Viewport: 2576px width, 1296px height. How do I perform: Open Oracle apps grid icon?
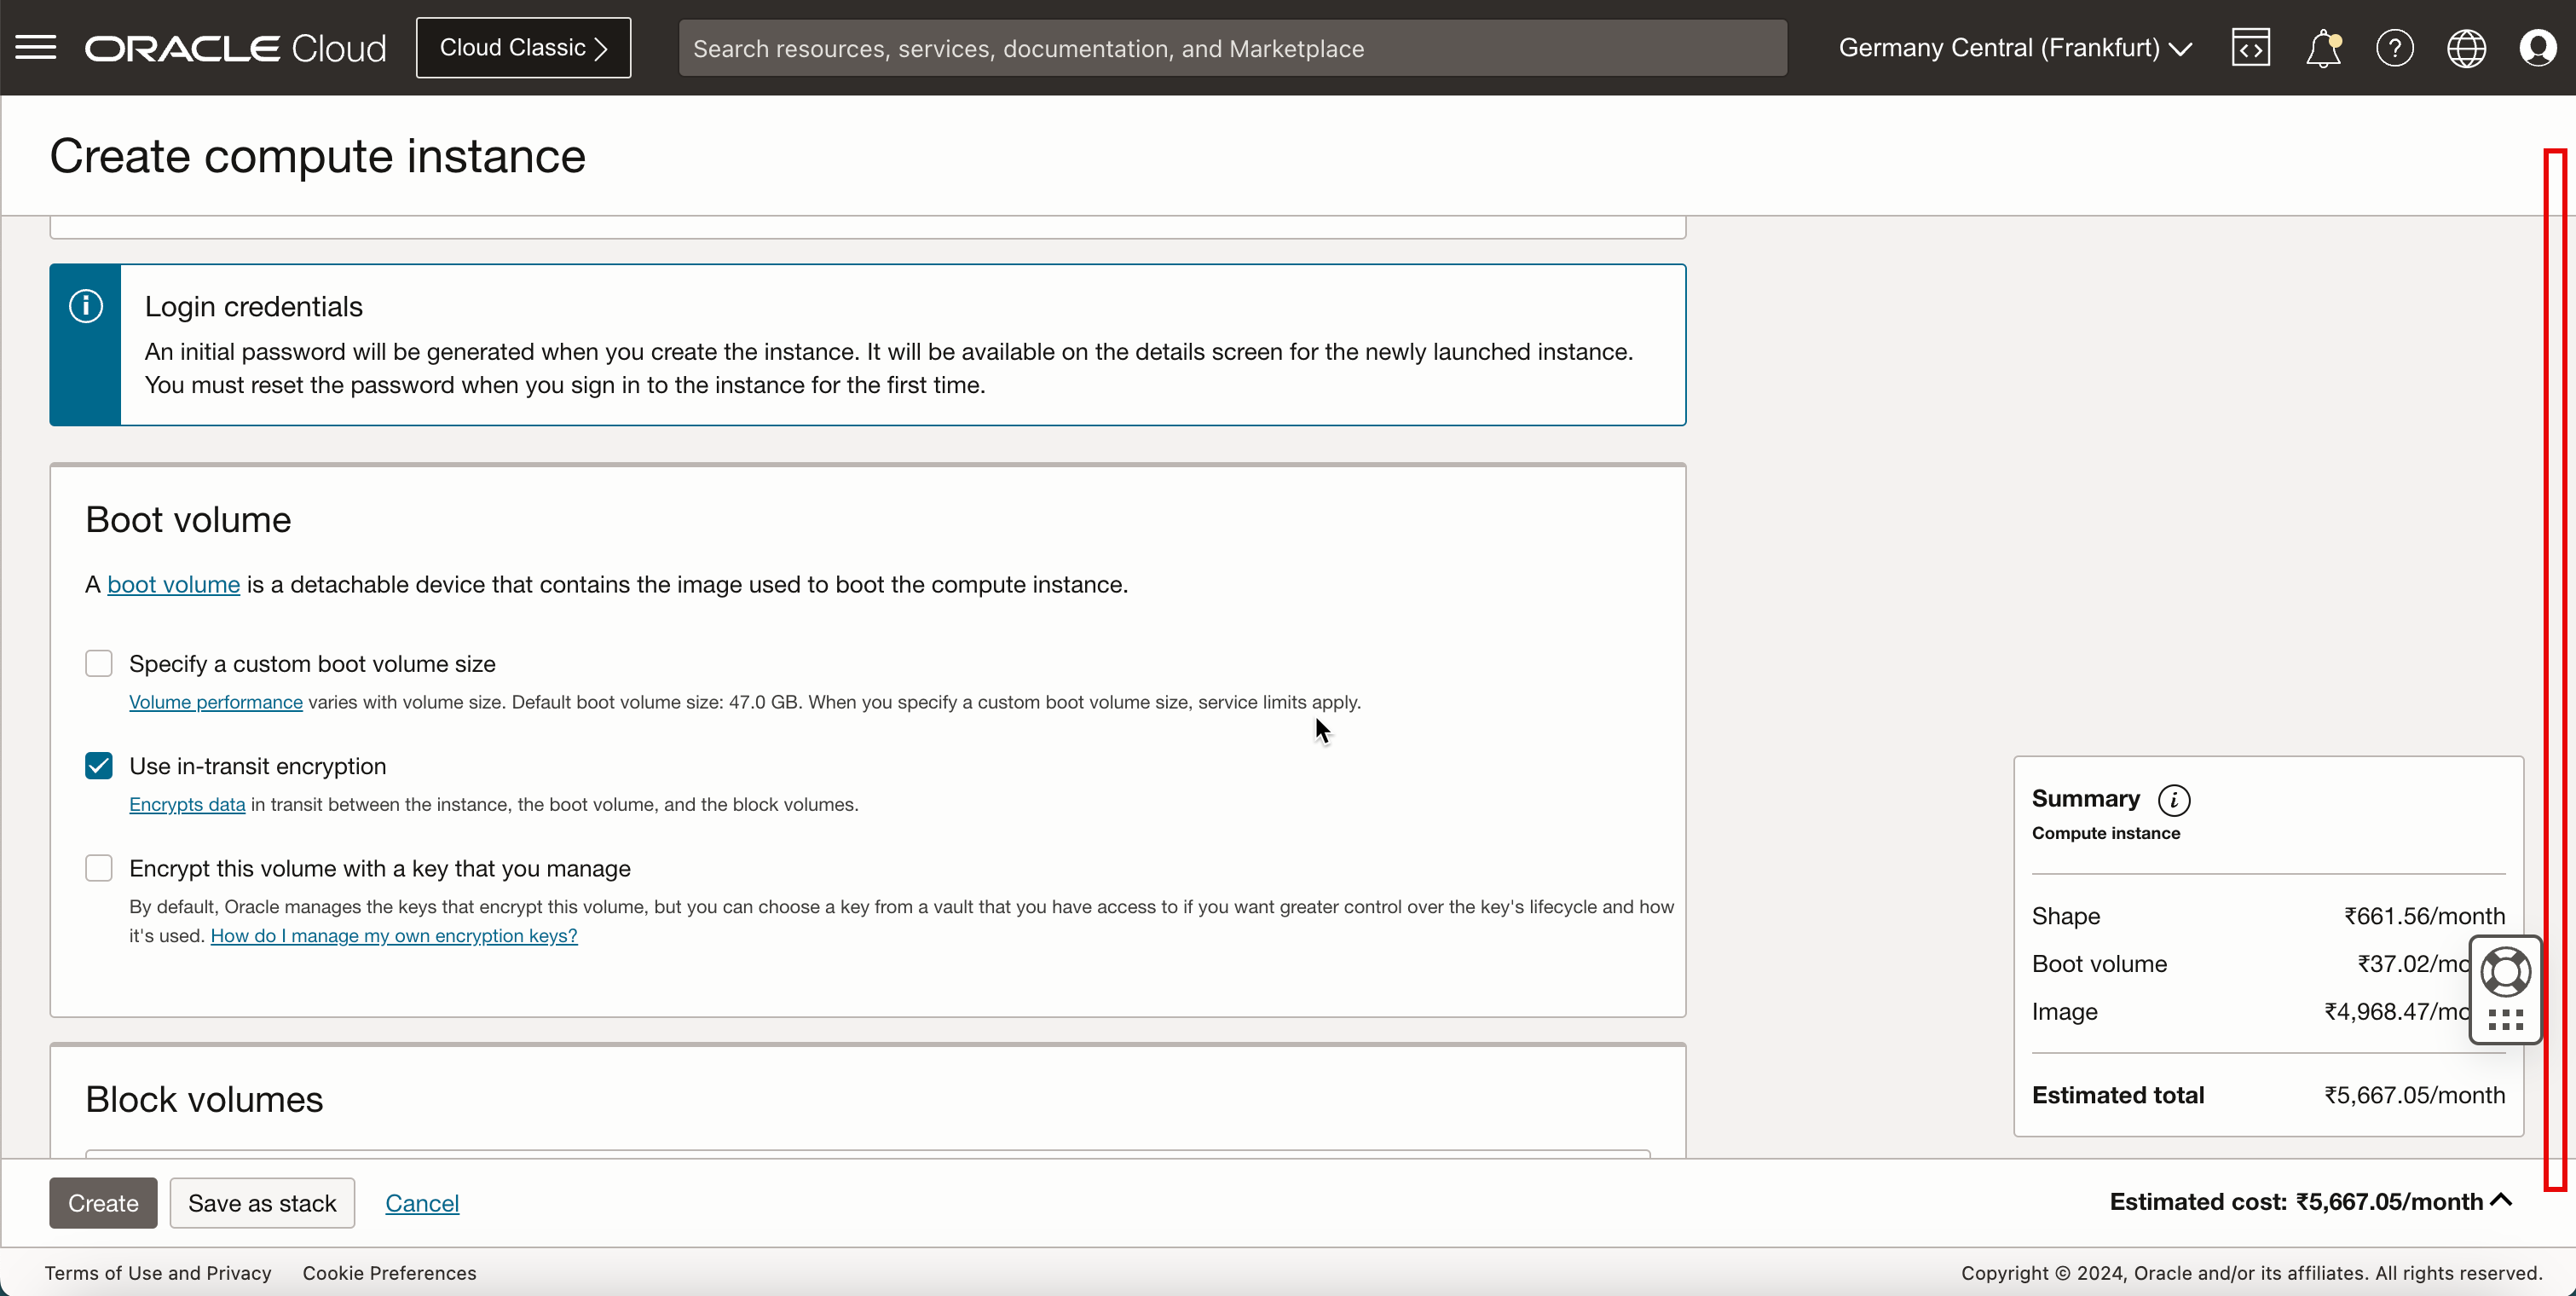(2507, 1020)
